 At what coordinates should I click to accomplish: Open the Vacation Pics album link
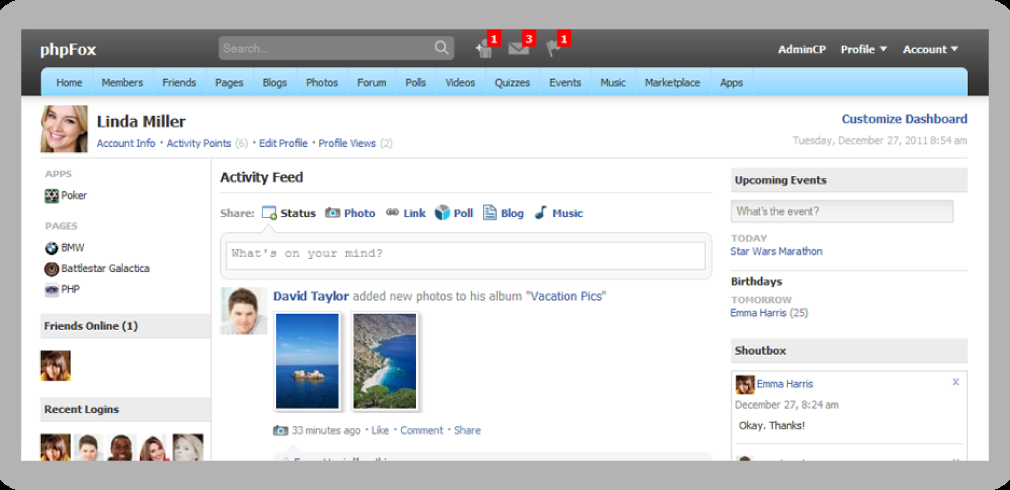click(567, 296)
